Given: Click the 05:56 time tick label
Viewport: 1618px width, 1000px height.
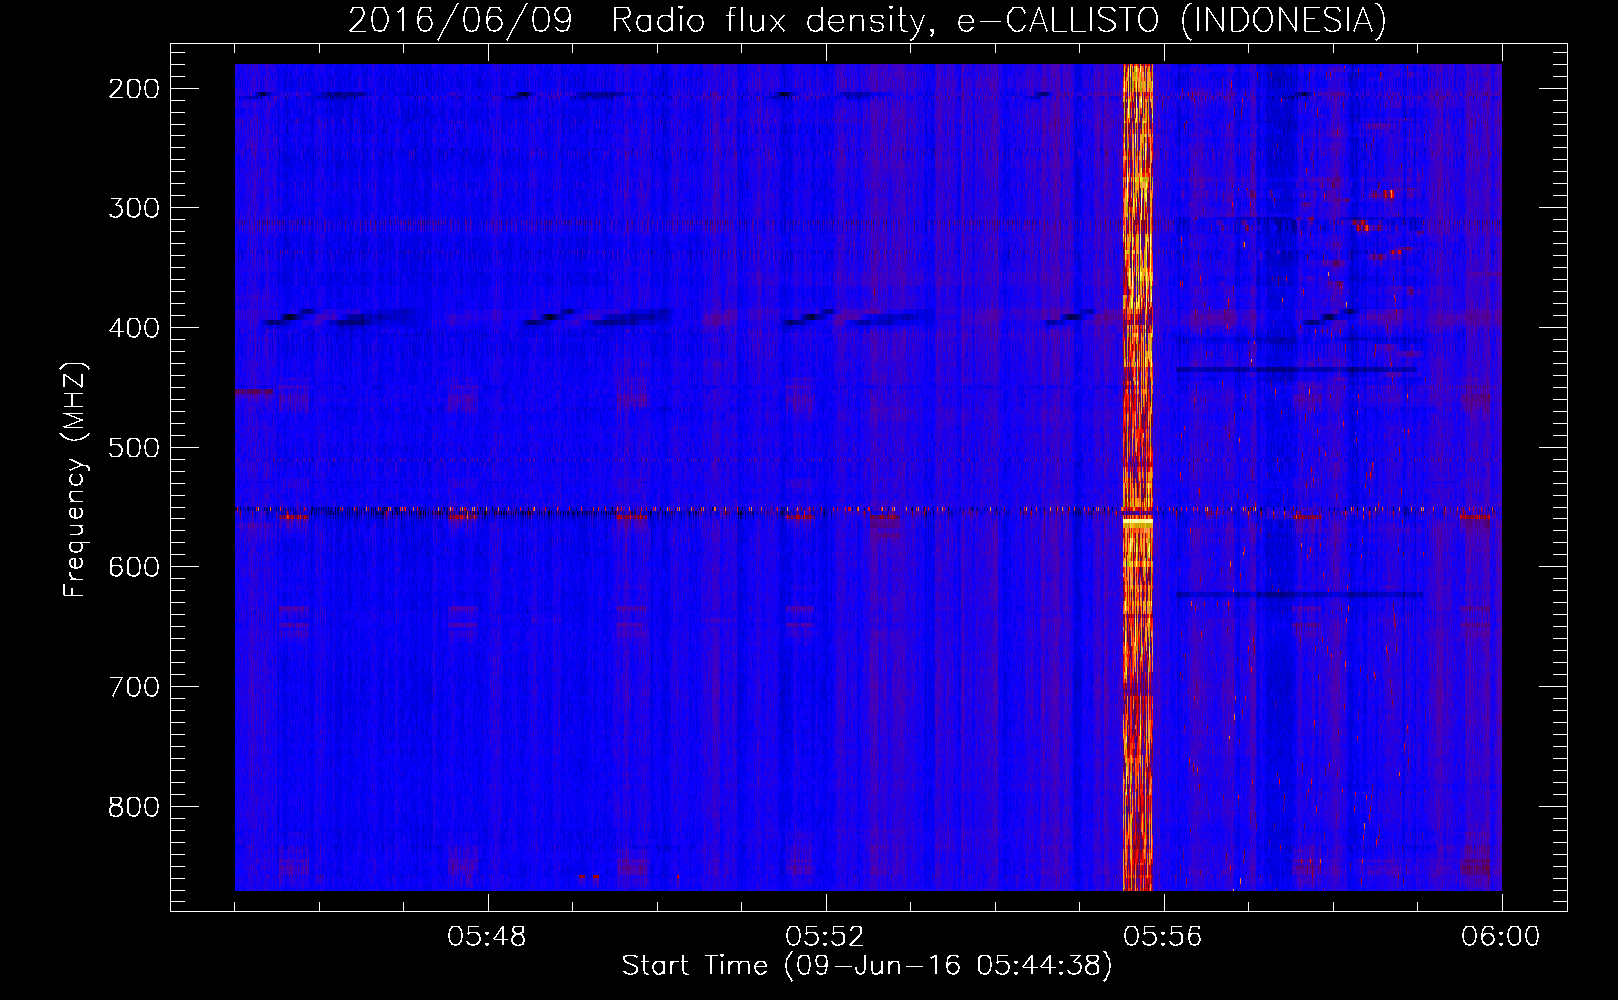Looking at the screenshot, I should click(x=1163, y=937).
